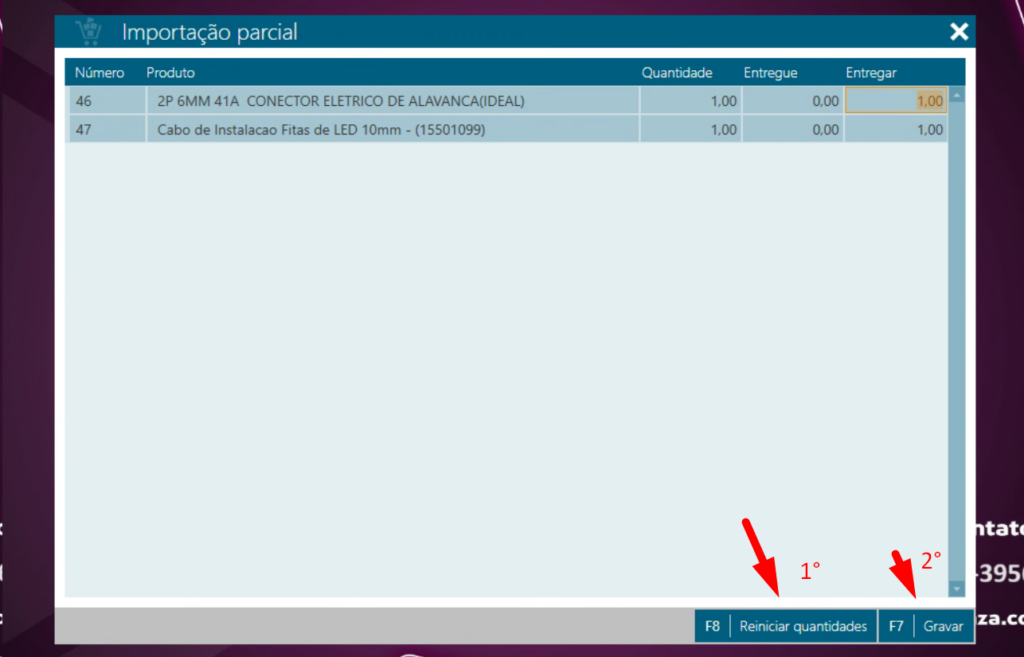Click the scrollbar down arrow
The width and height of the screenshot is (1024, 657).
click(956, 589)
